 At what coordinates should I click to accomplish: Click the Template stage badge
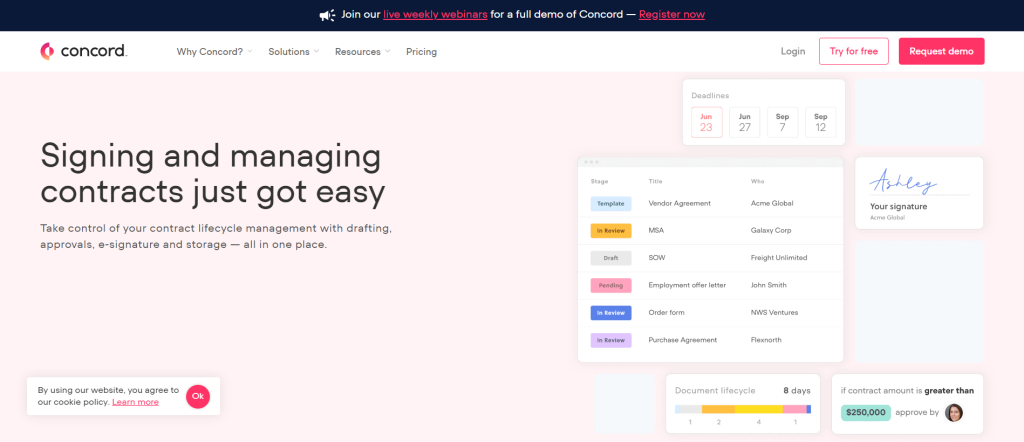[x=611, y=204]
